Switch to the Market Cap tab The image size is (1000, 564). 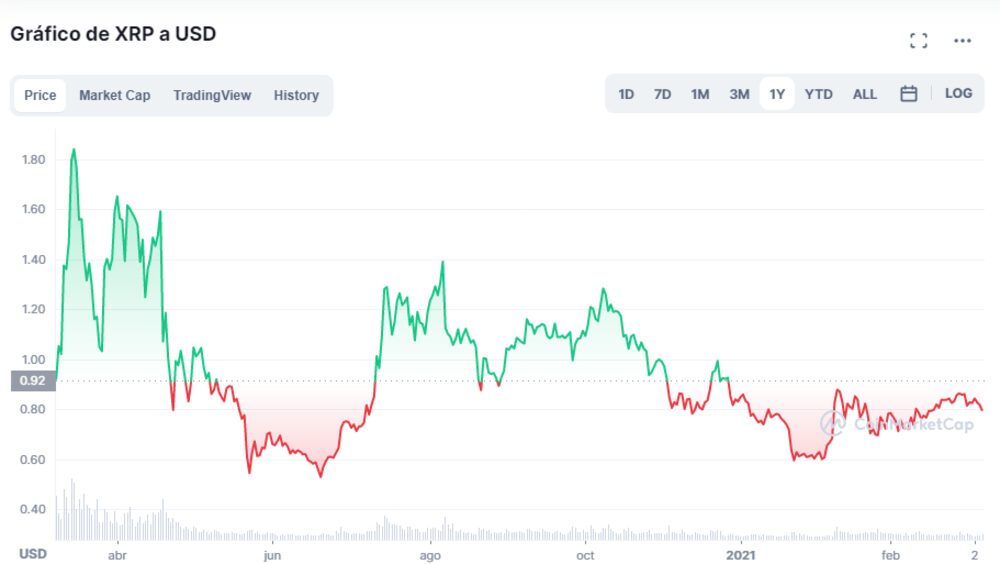pos(115,96)
